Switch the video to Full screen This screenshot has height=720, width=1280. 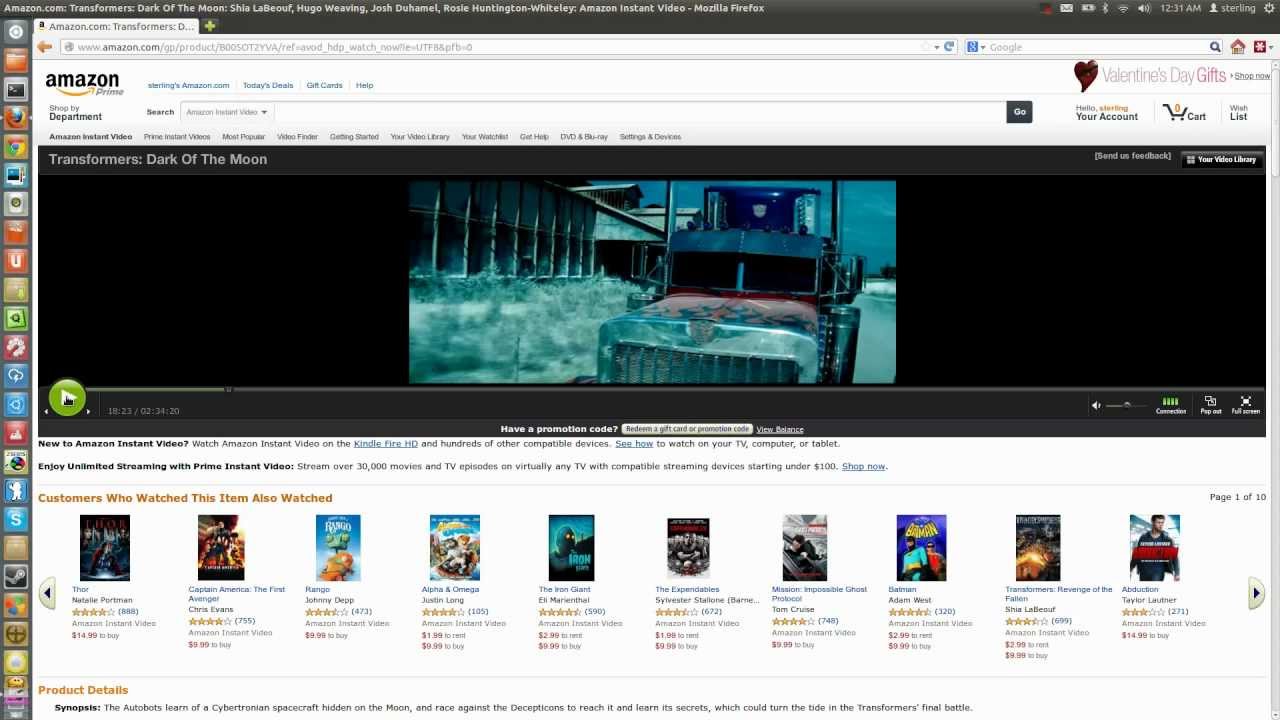1245,404
